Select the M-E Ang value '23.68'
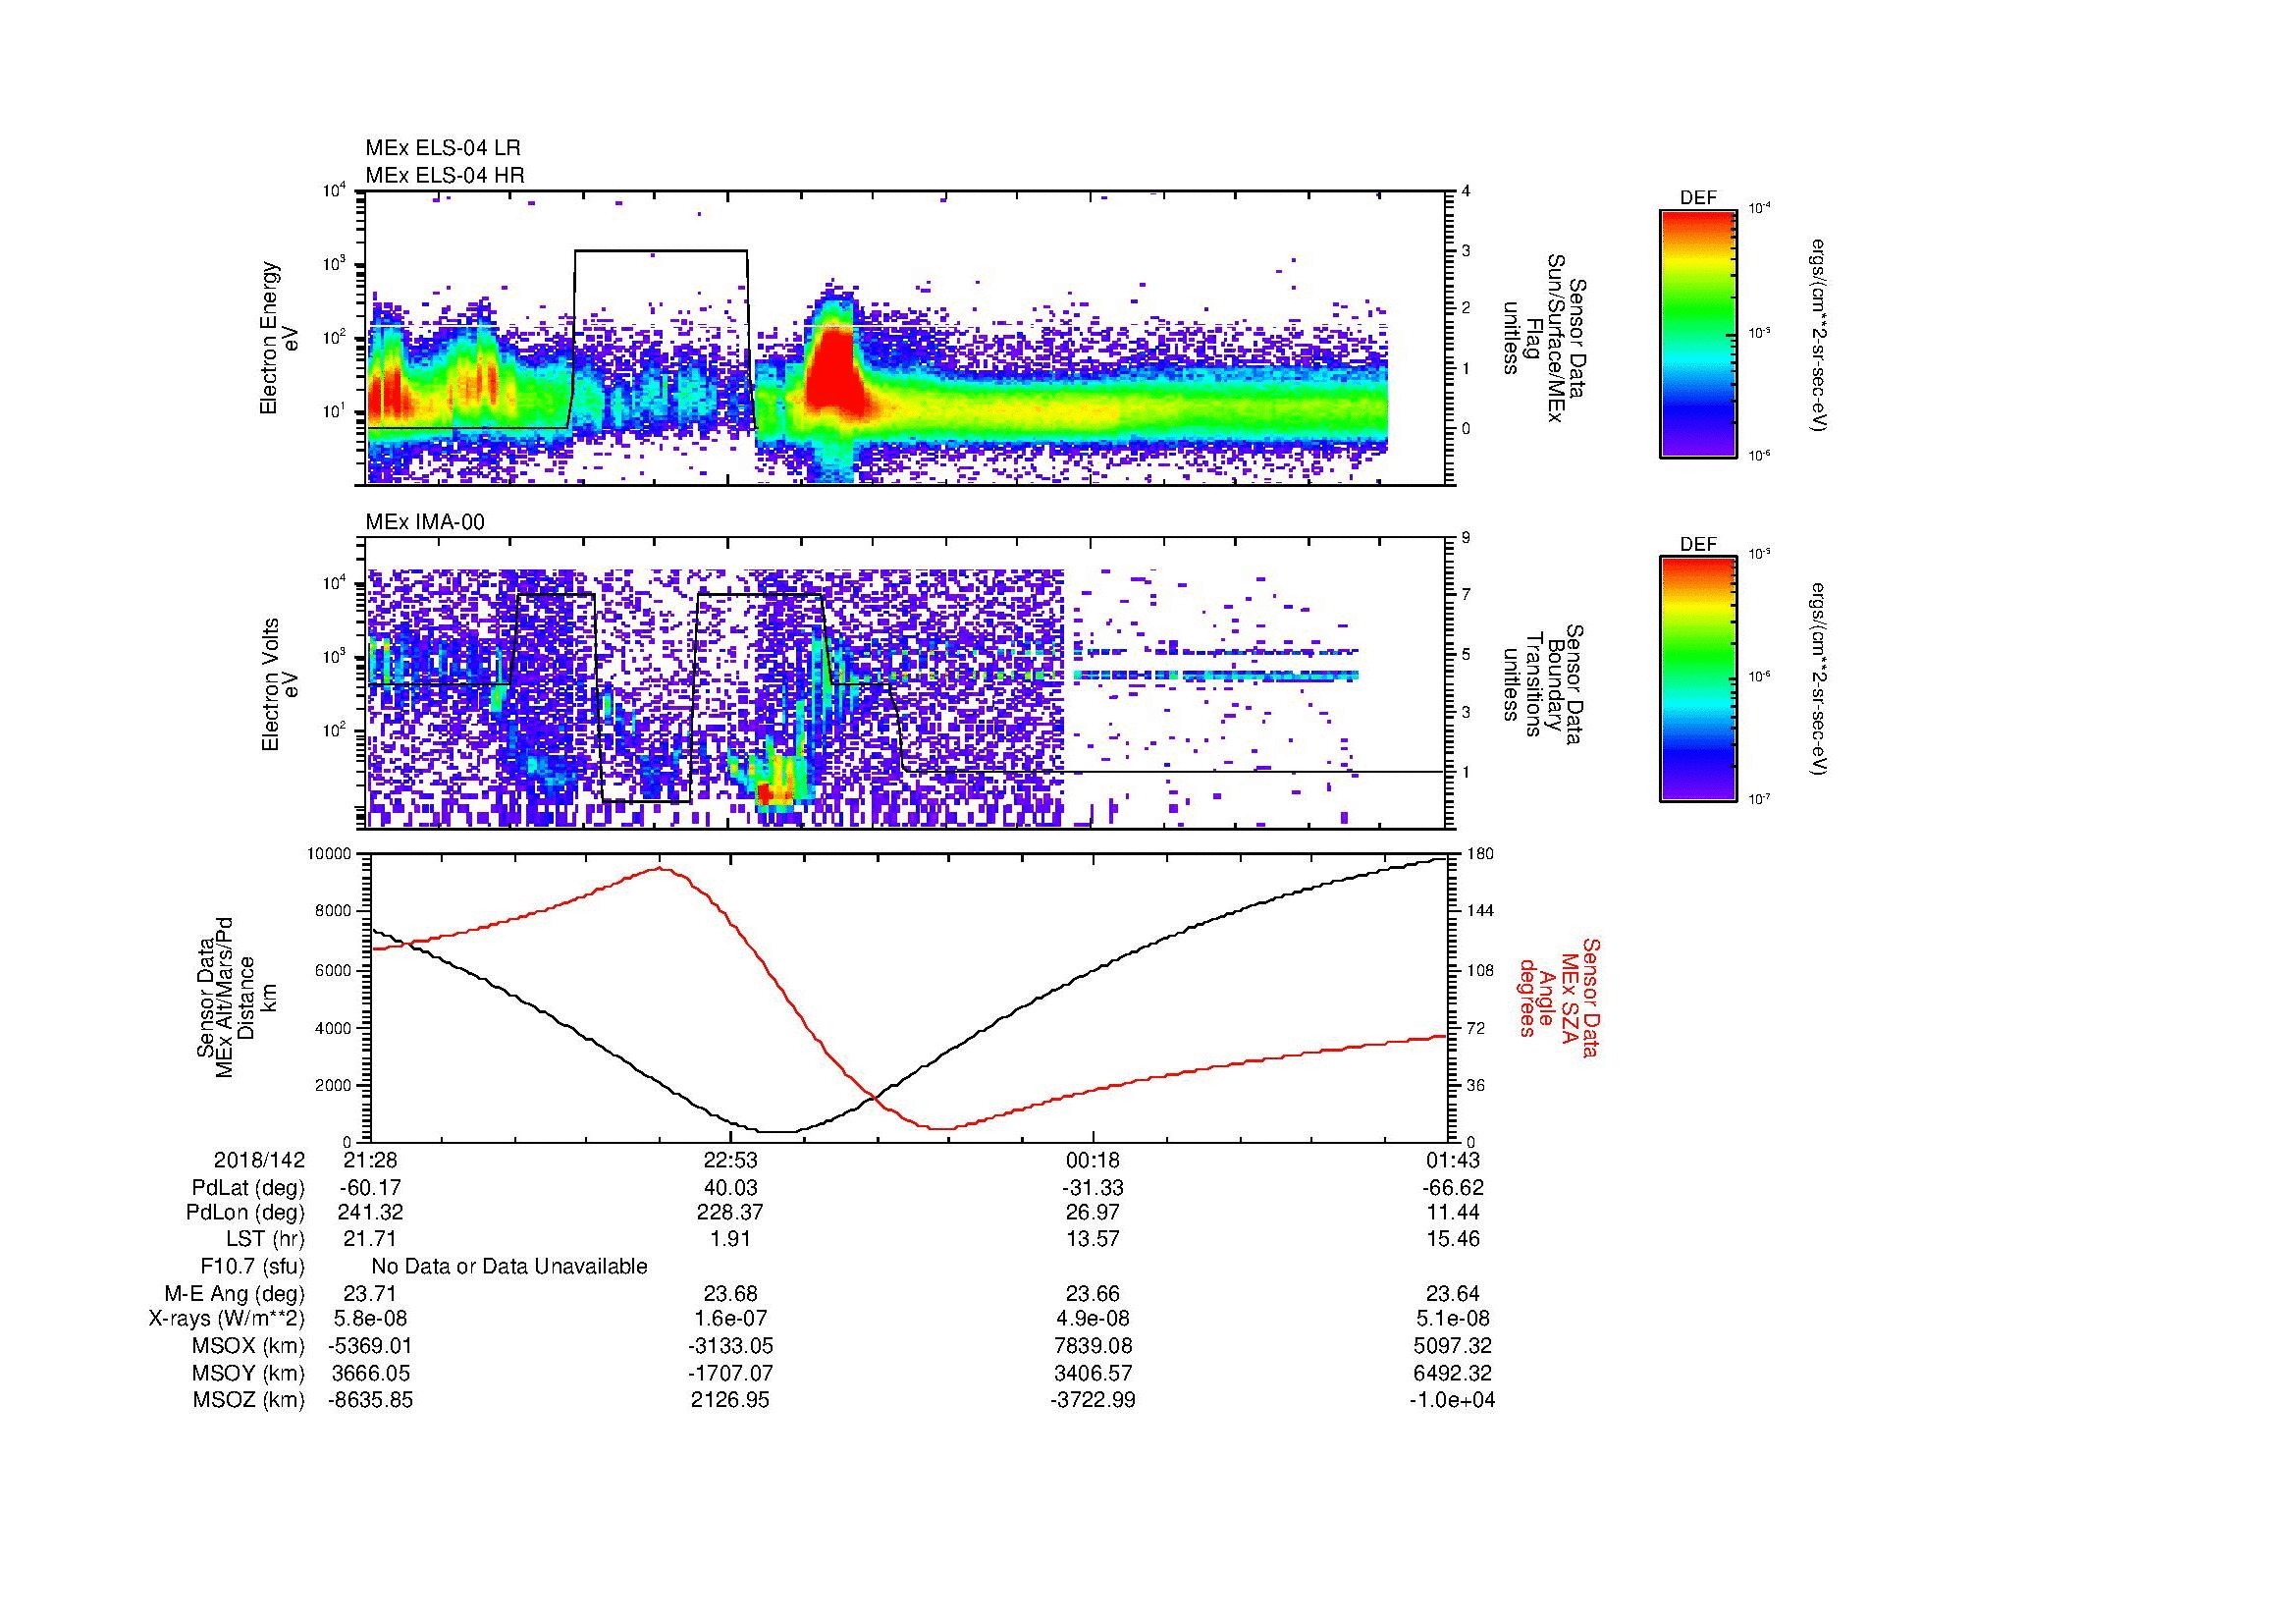This screenshot has height=1623, width=2296. 731,1293
